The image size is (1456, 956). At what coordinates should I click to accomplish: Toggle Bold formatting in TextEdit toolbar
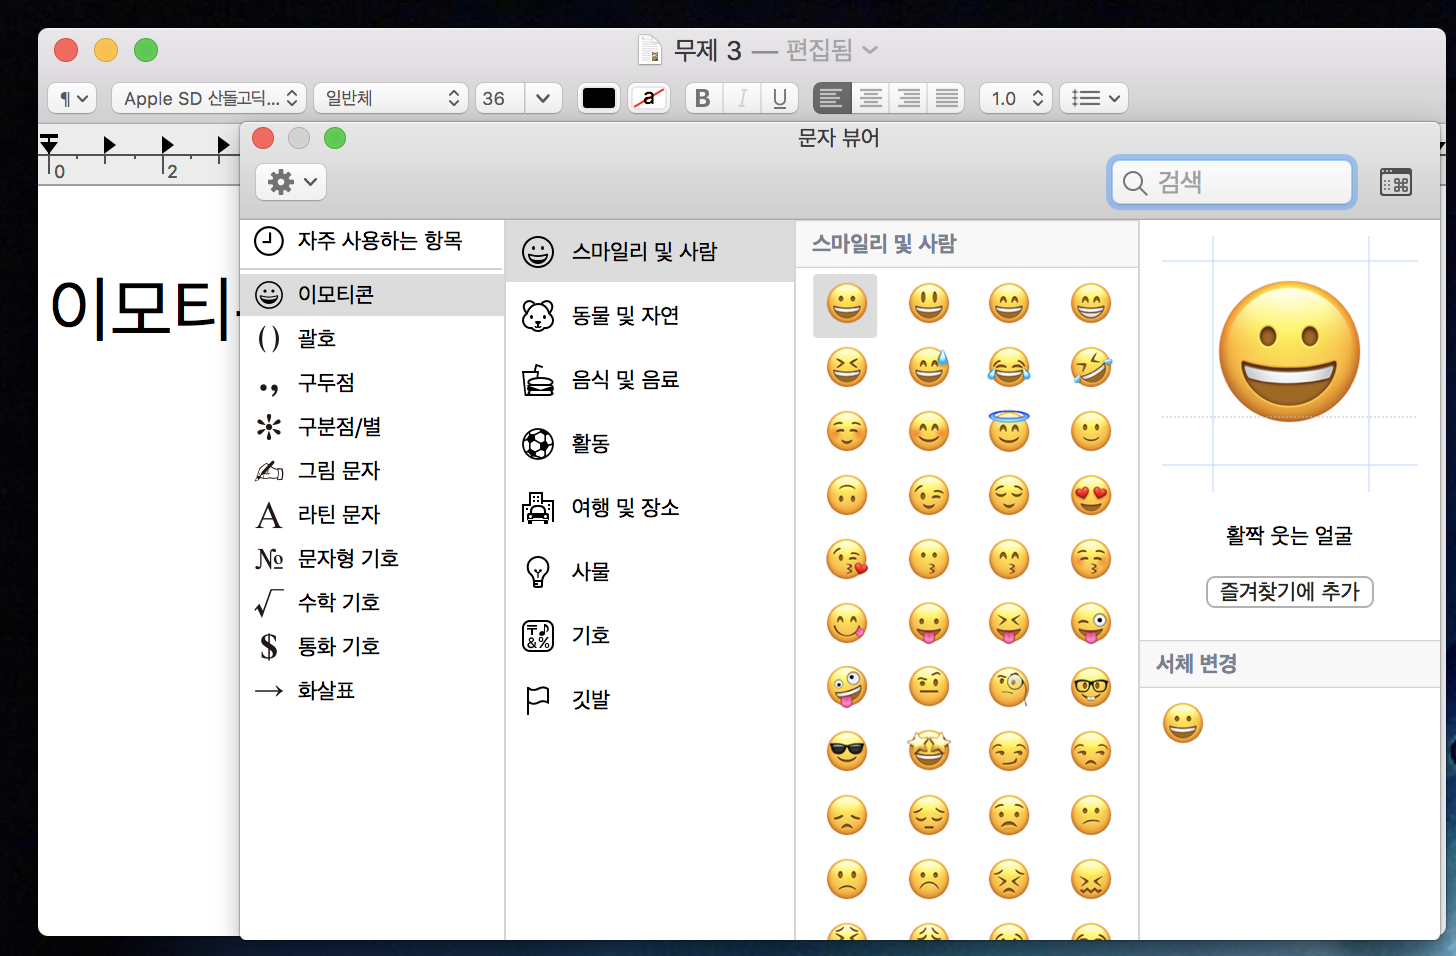pos(703,98)
